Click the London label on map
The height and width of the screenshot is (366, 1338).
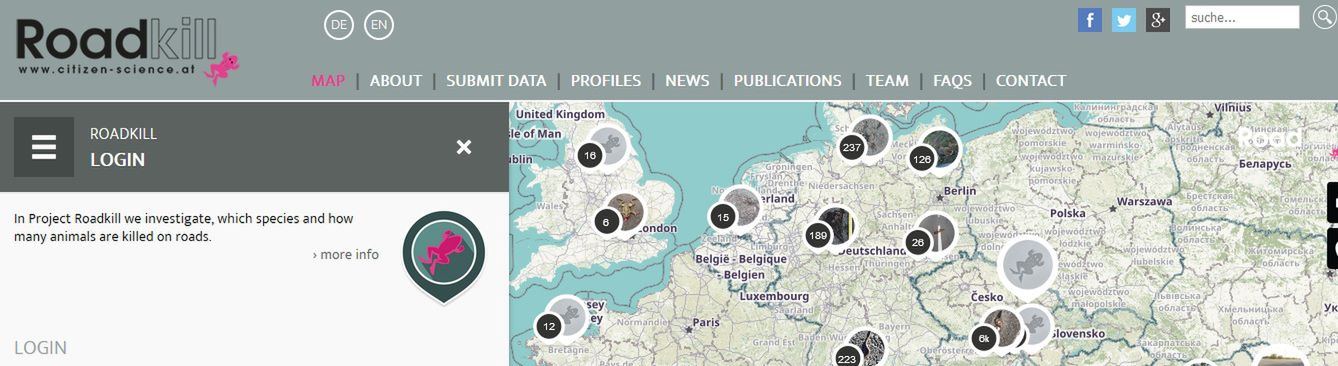658,229
